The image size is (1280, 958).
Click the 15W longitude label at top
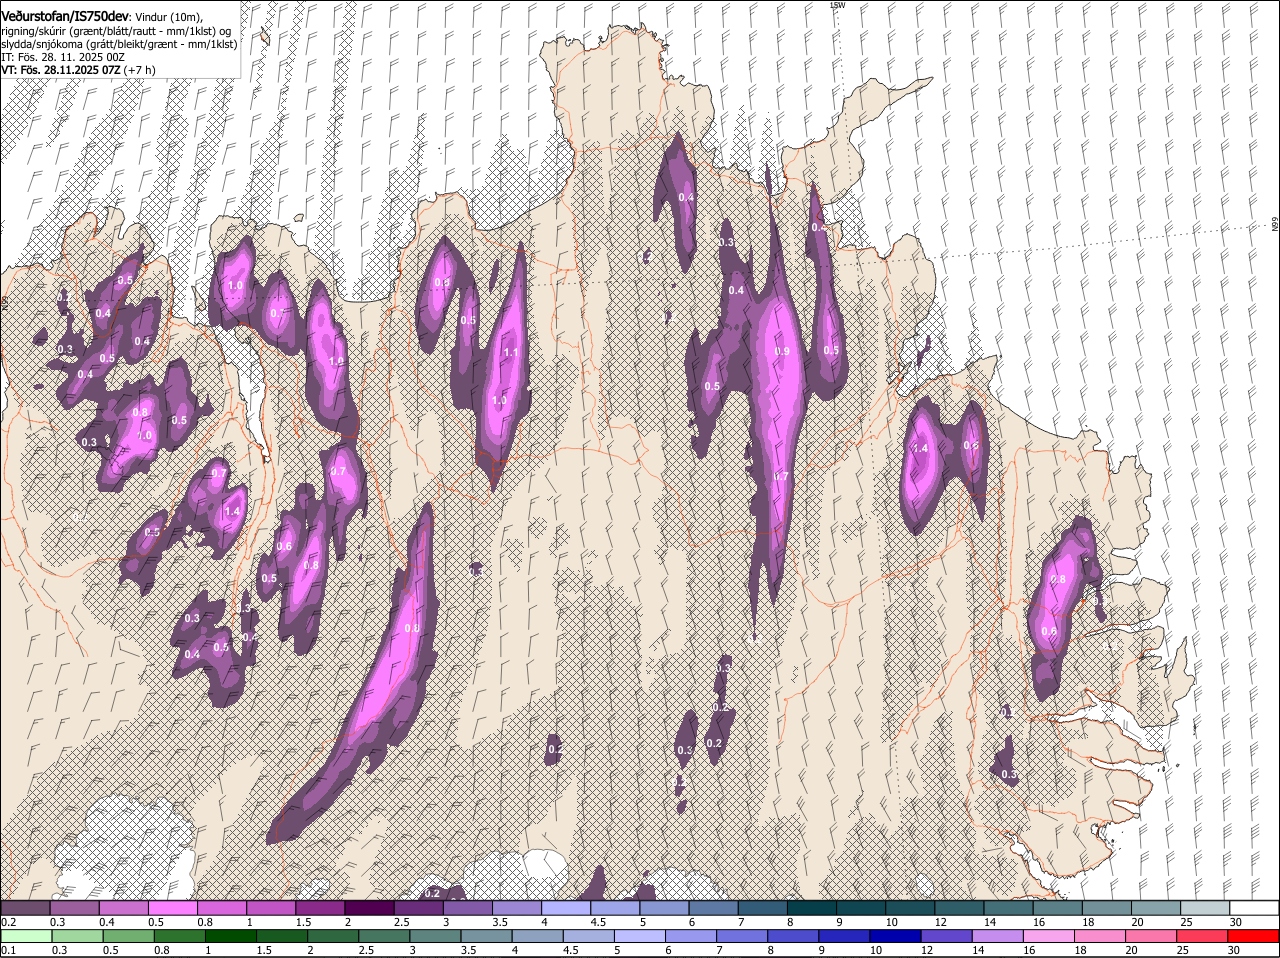point(837,5)
